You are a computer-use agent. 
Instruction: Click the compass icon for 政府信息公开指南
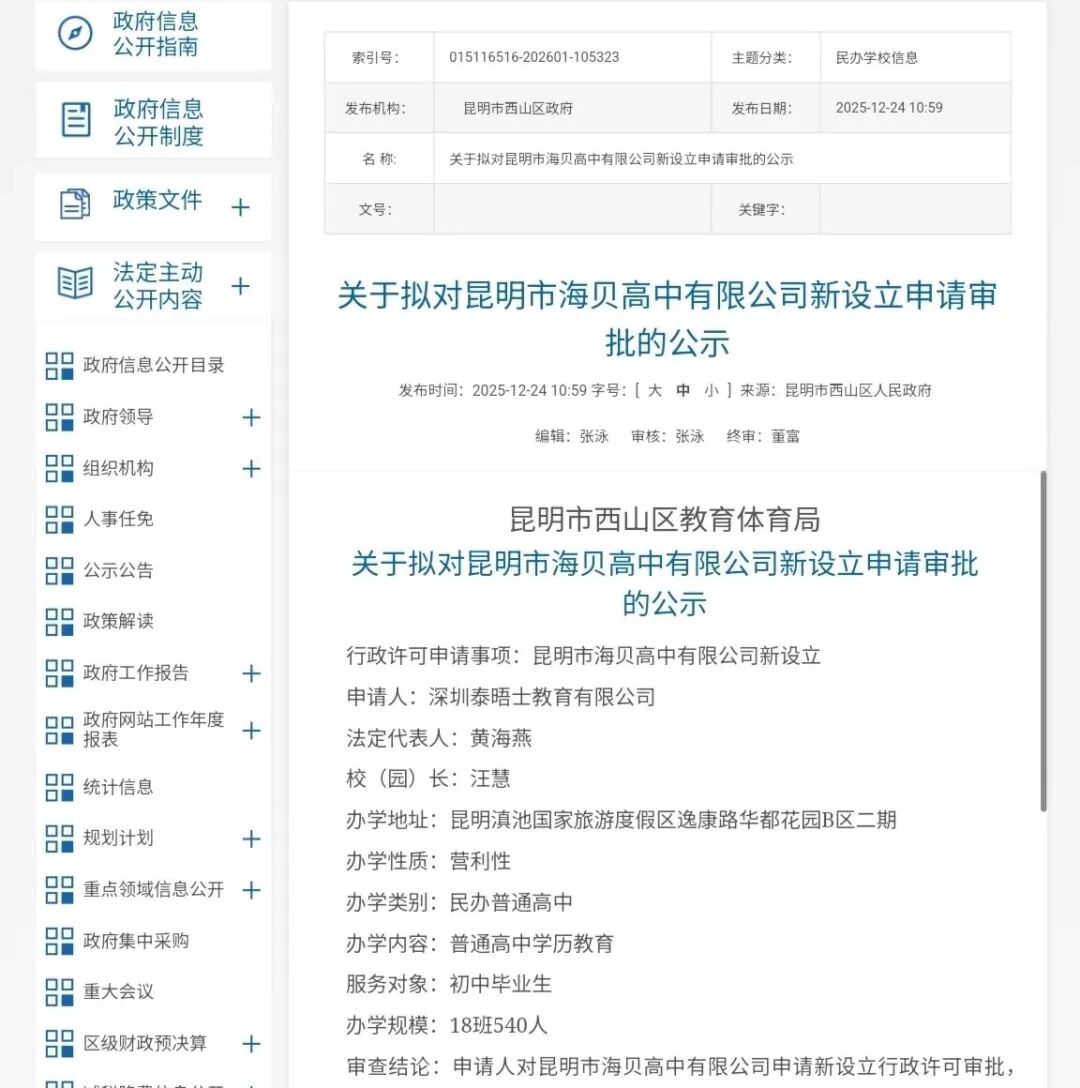pyautogui.click(x=75, y=33)
